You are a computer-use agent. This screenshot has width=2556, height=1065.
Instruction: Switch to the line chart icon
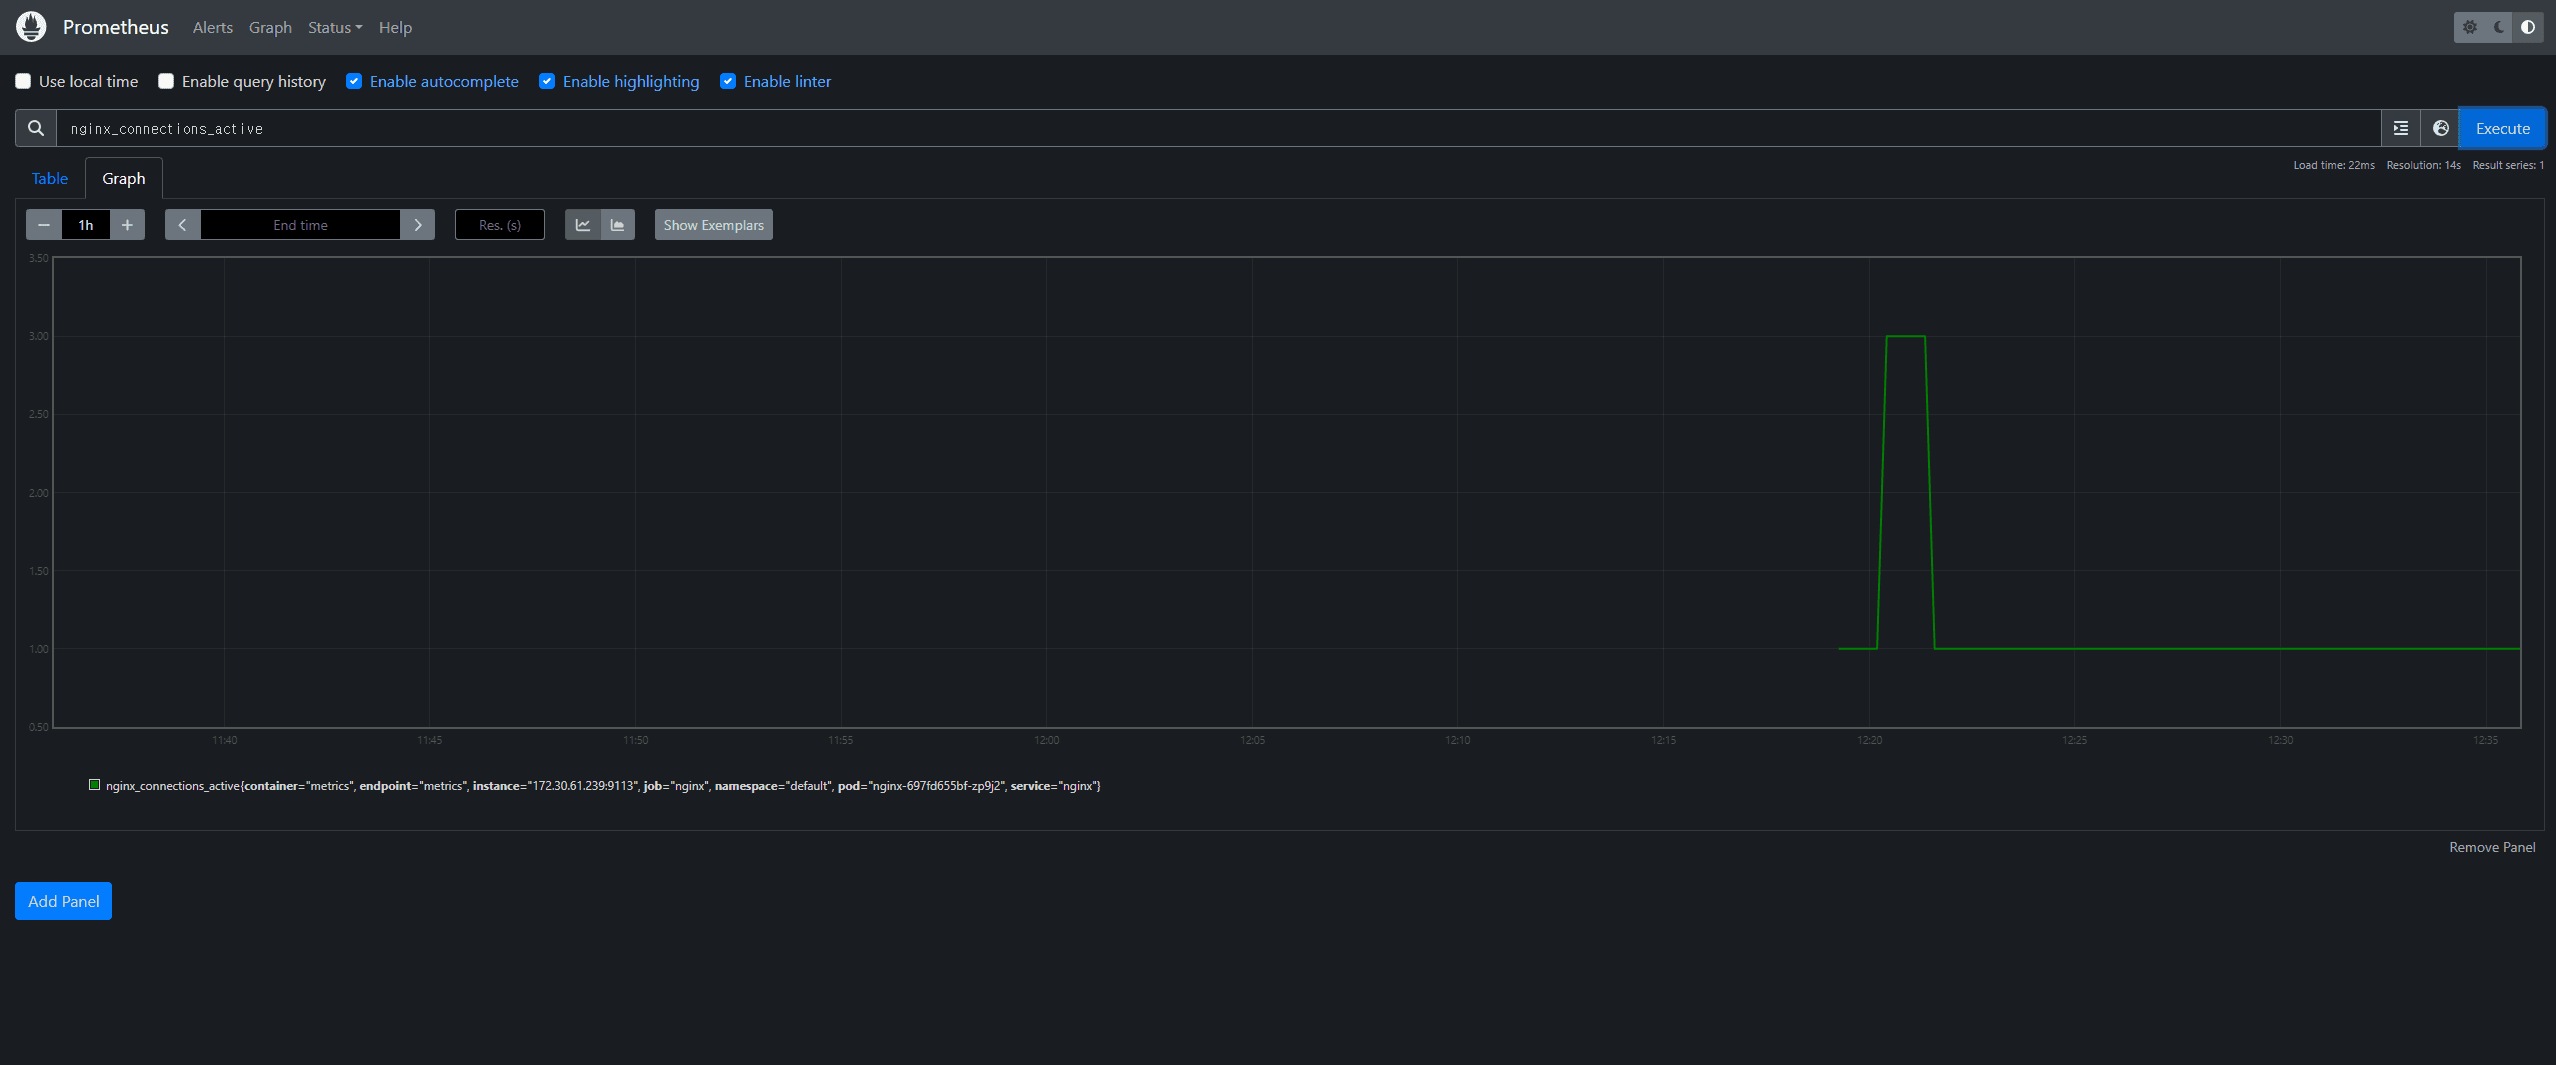[583, 225]
